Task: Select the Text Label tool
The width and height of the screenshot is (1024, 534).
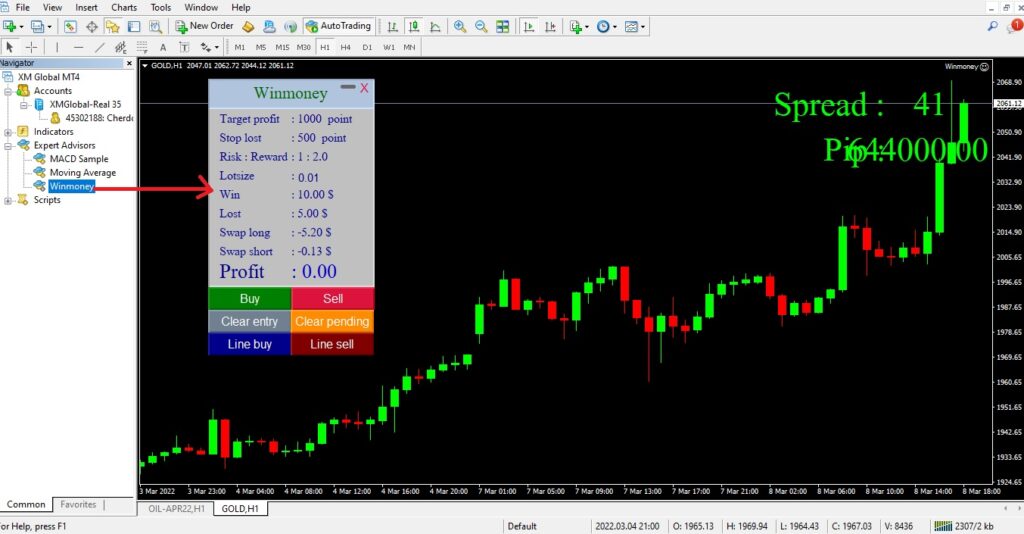Action: coord(184,47)
